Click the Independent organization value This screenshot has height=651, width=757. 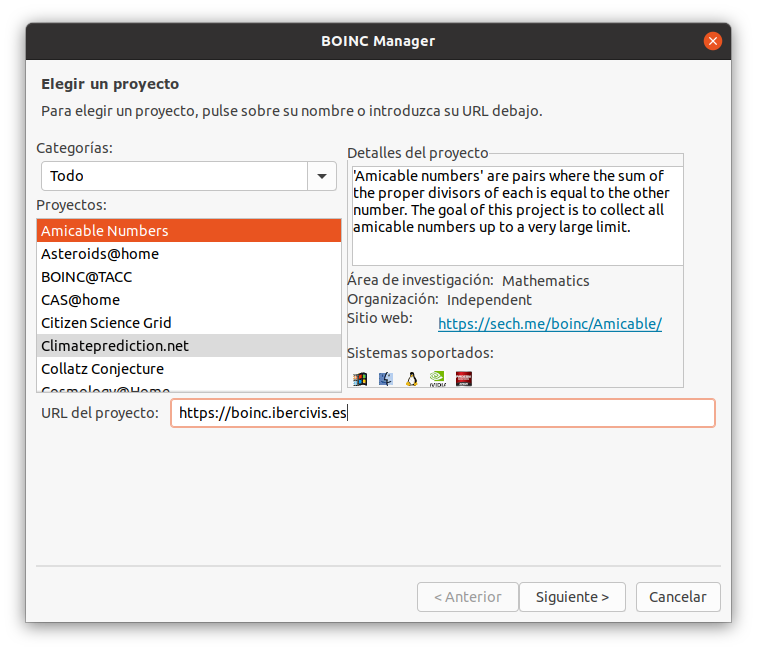pyautogui.click(x=489, y=300)
